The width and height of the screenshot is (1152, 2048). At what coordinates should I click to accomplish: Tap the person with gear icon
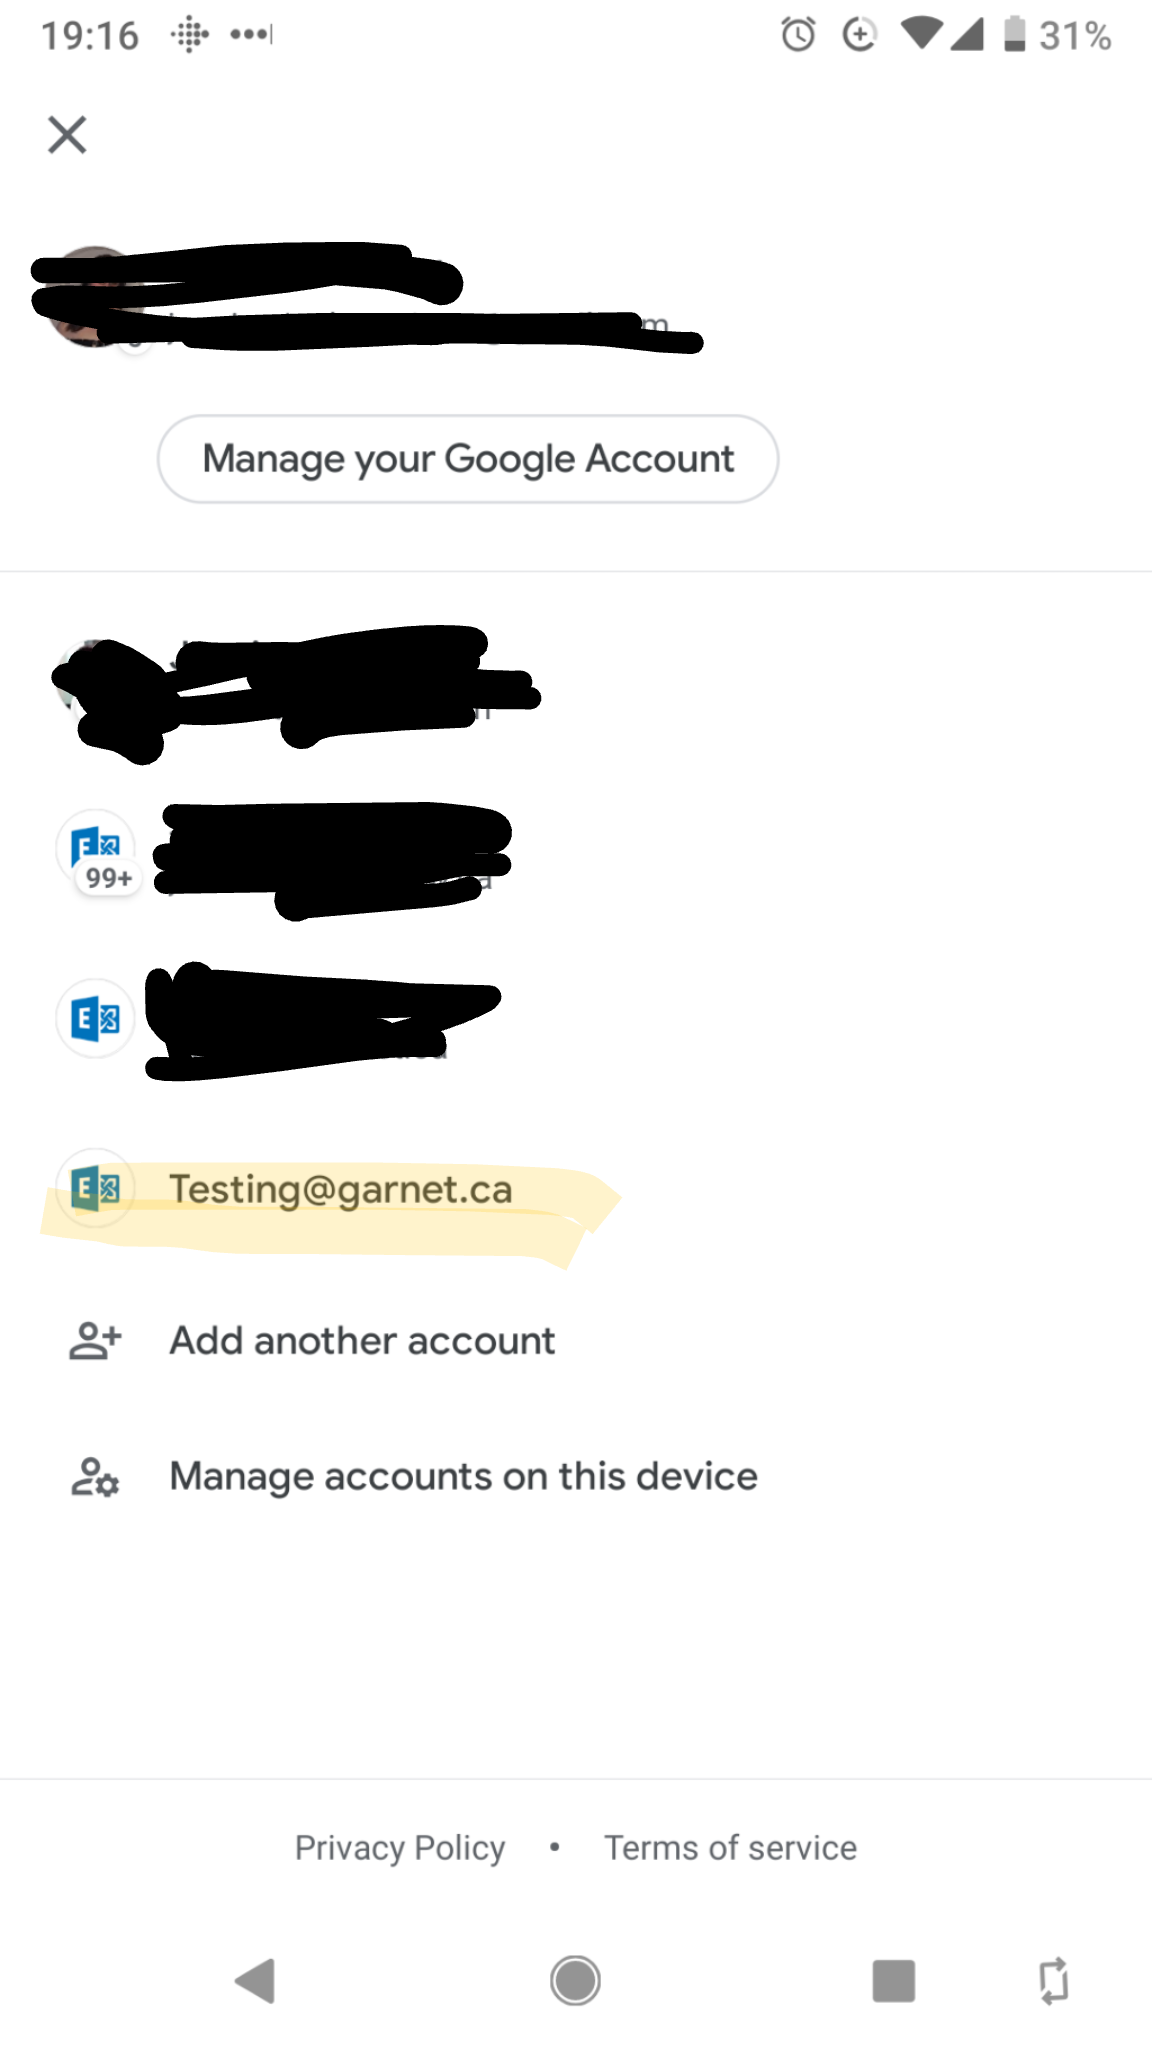(95, 1477)
